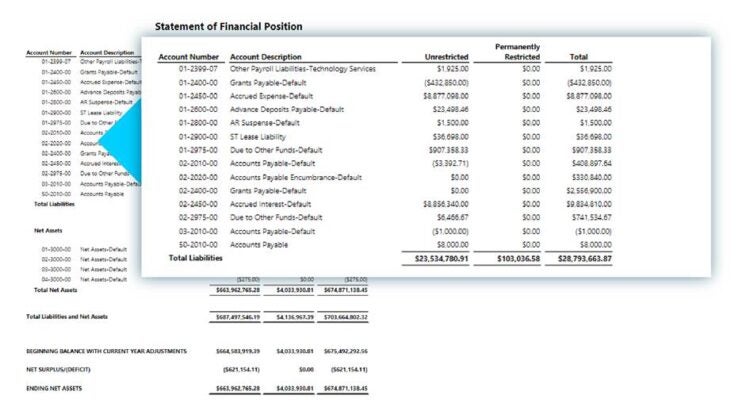Select "BEGINNING BALANCE WITH CURRENT YEAR ADJUSTMENTS" label
Image resolution: width=742 pixels, height=411 pixels.
(x=106, y=351)
